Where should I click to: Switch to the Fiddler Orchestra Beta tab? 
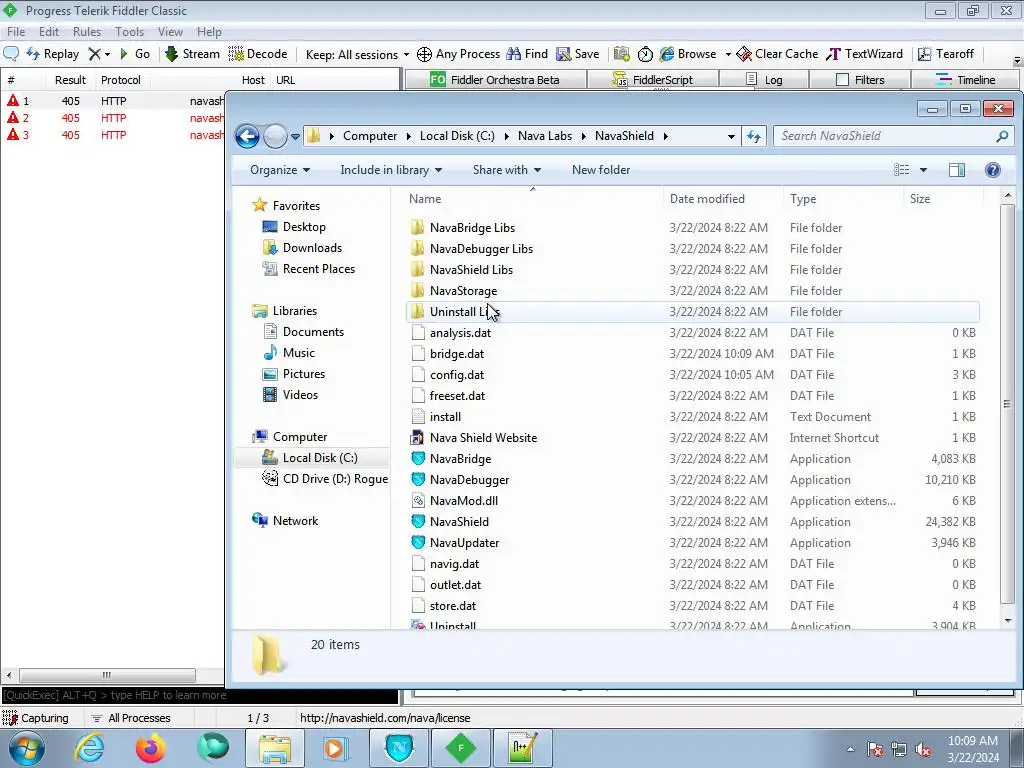click(x=495, y=80)
